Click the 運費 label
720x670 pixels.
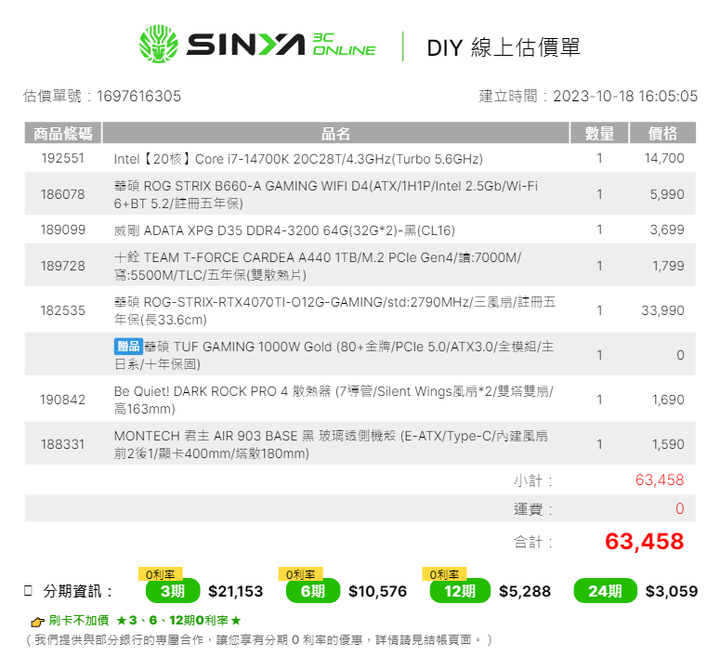point(533,509)
